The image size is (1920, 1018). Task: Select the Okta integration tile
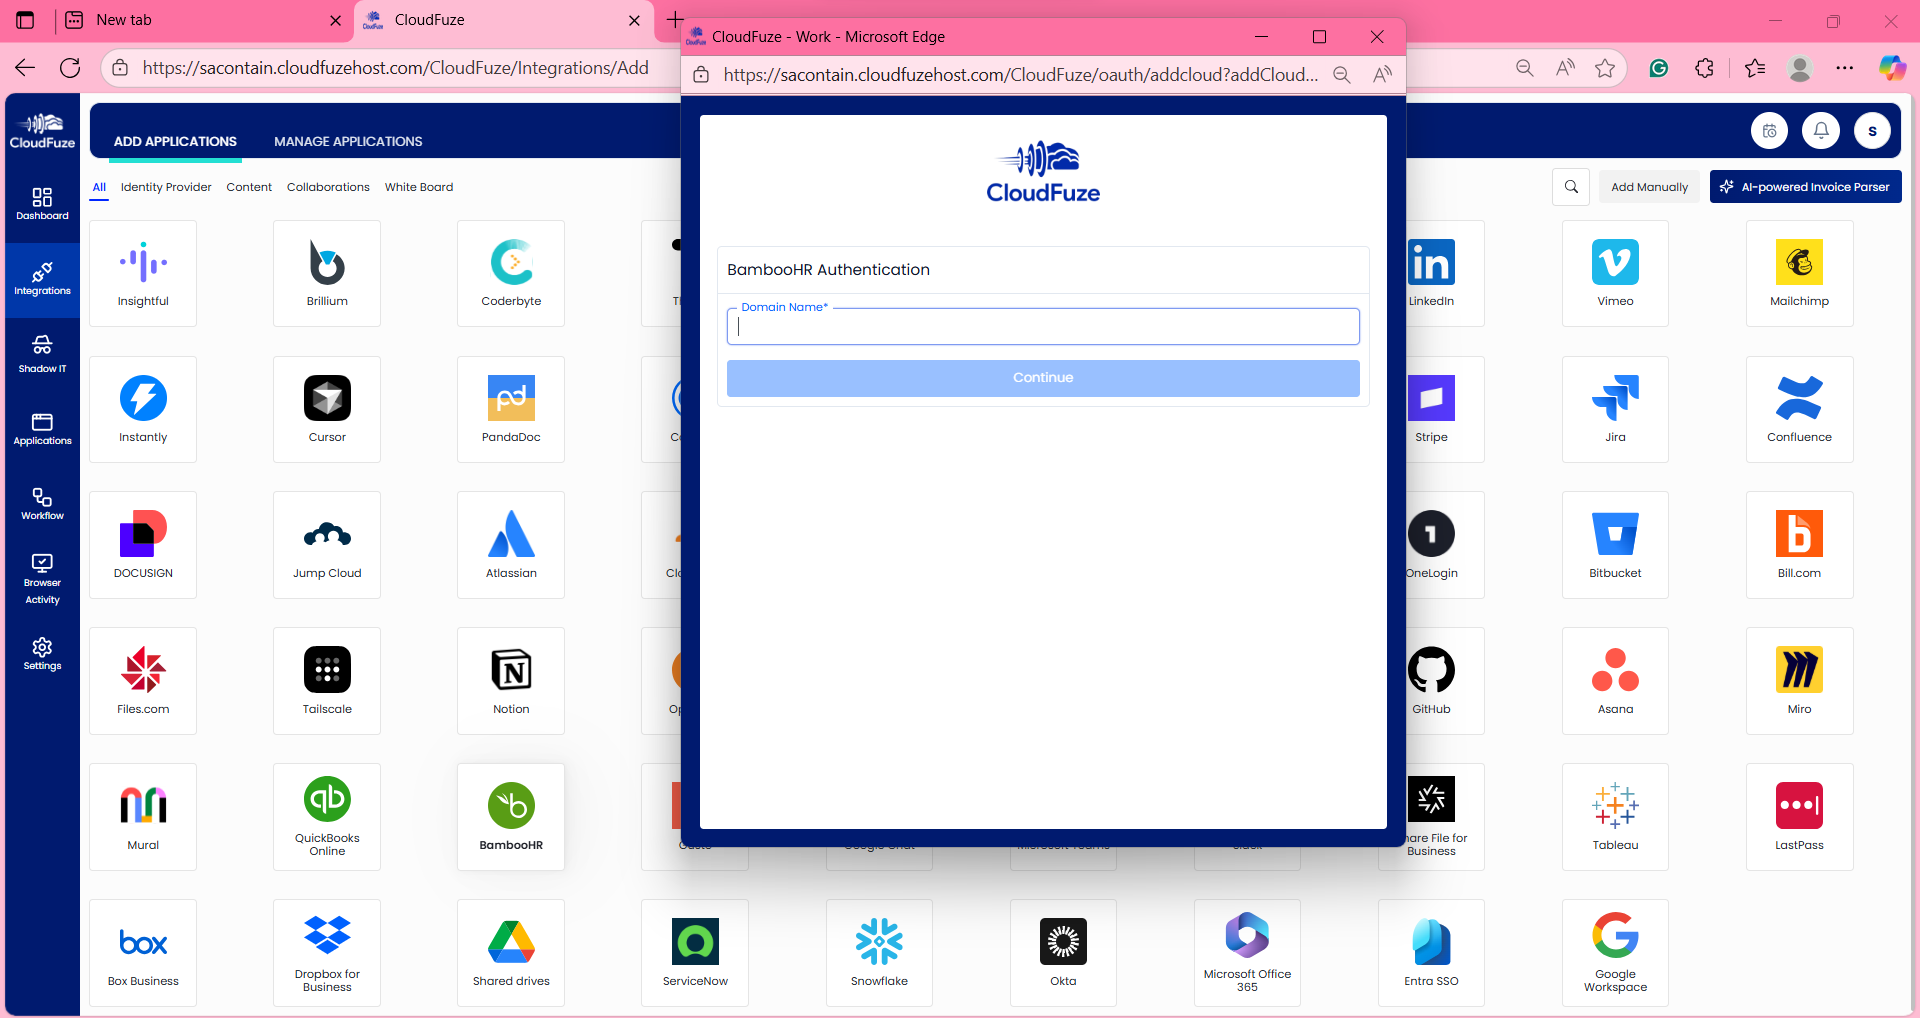(1062, 951)
